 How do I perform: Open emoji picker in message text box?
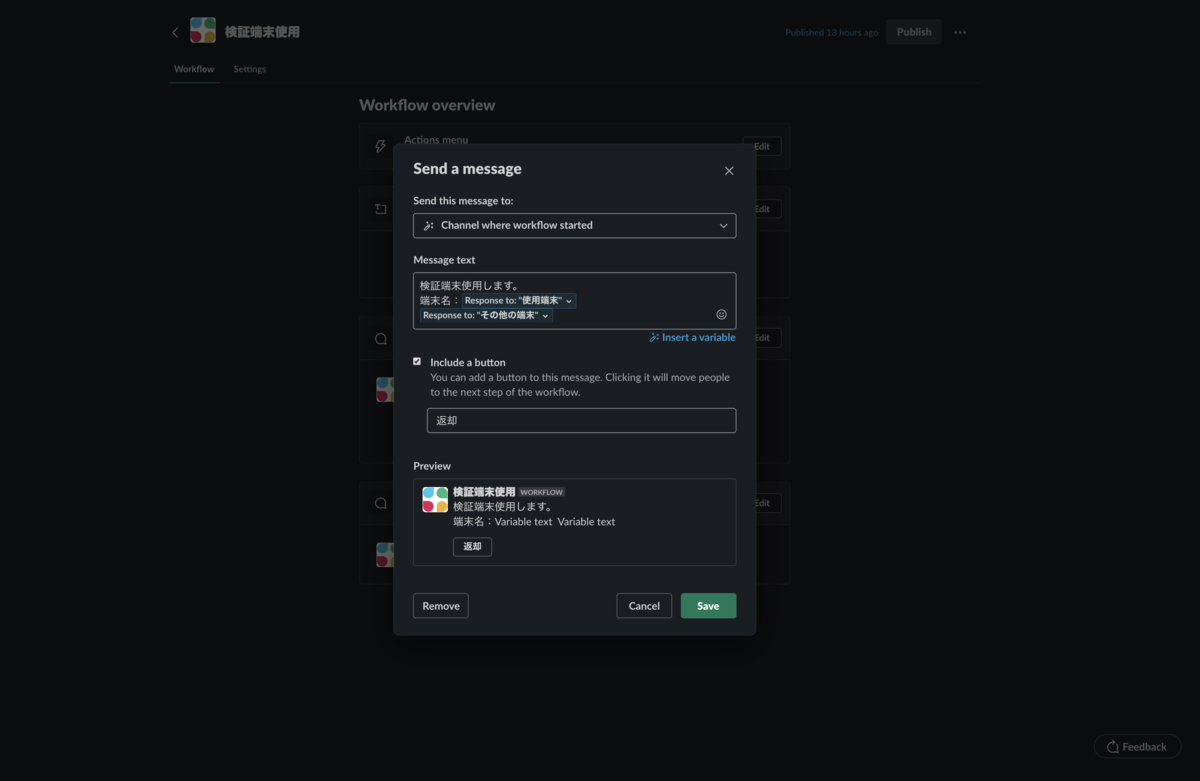(x=721, y=314)
